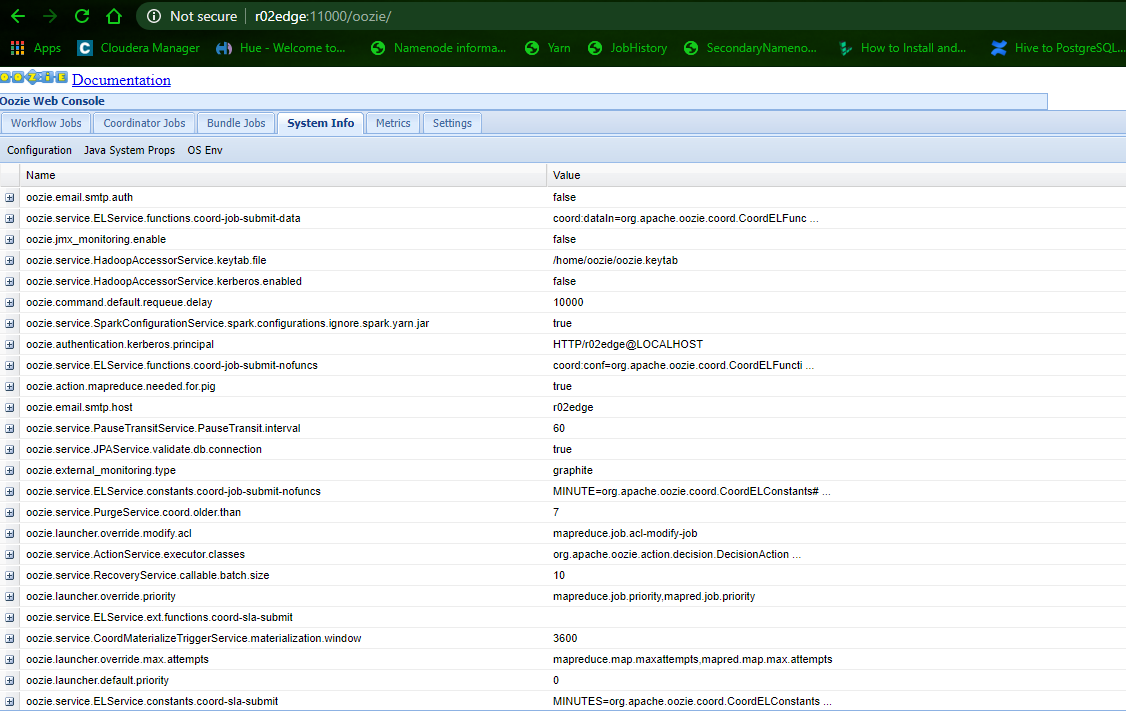Expand constants.coord-job-submit-nofuncs row
The height and width of the screenshot is (714, 1126).
click(9, 491)
